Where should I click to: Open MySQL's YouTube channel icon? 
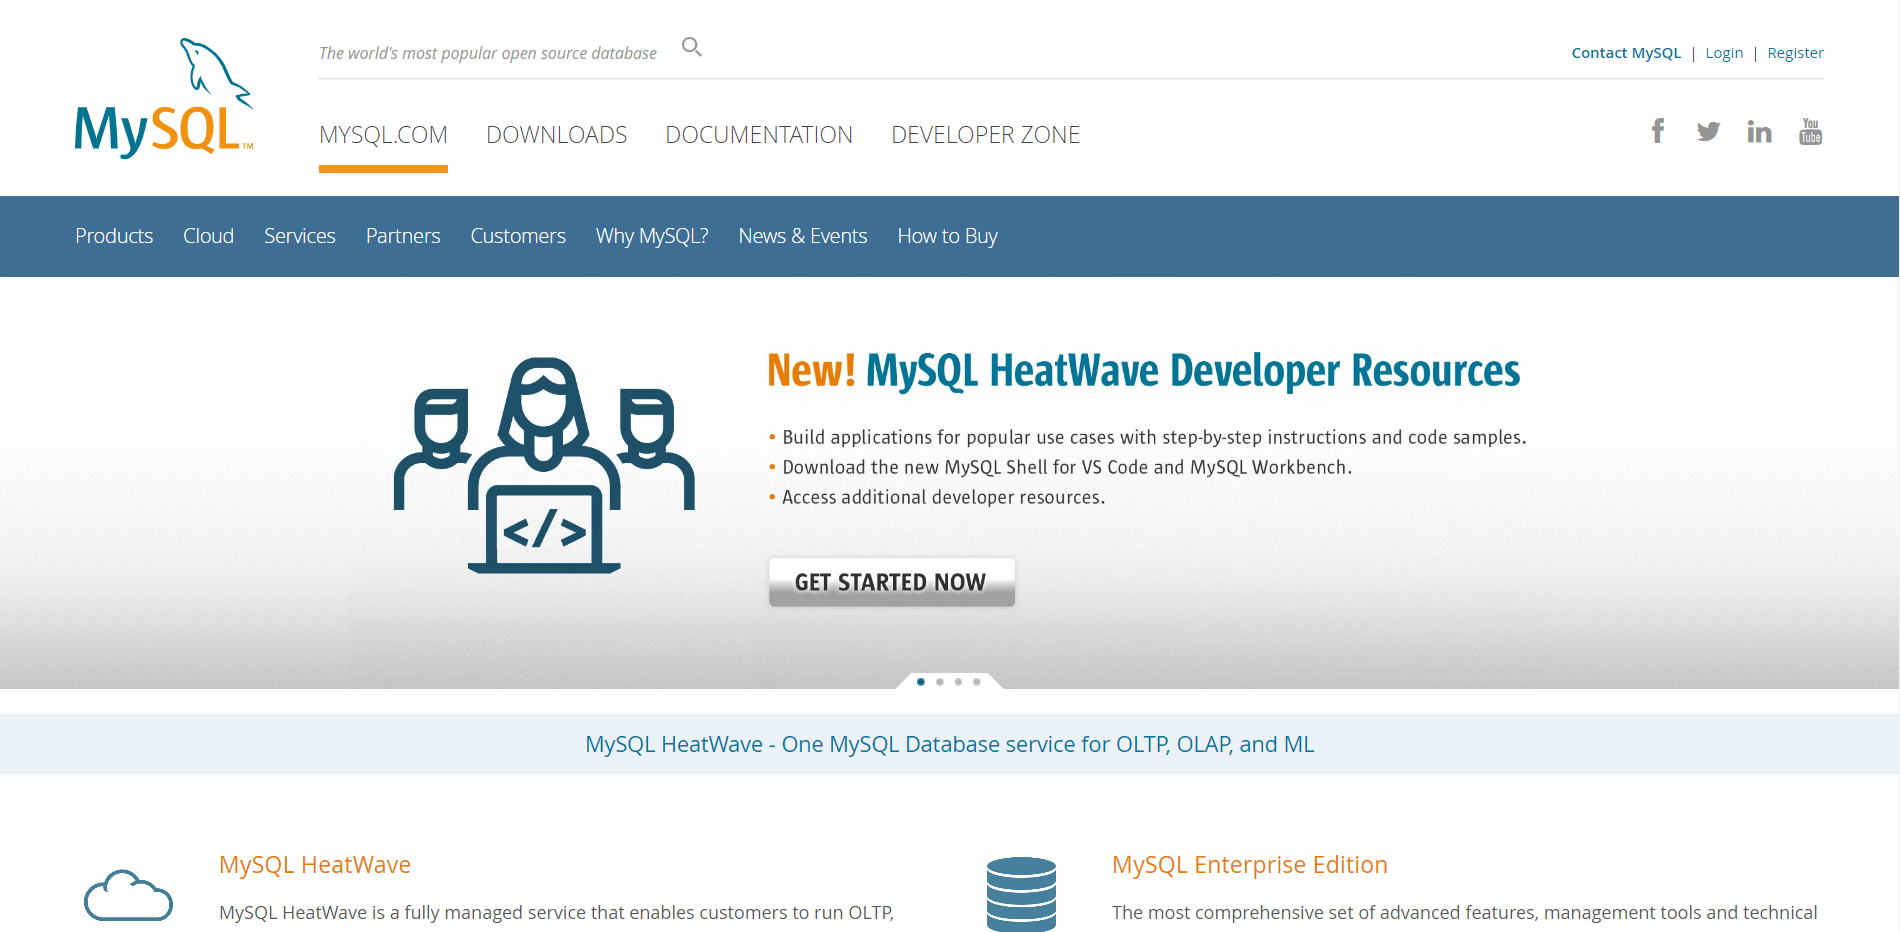(1810, 130)
